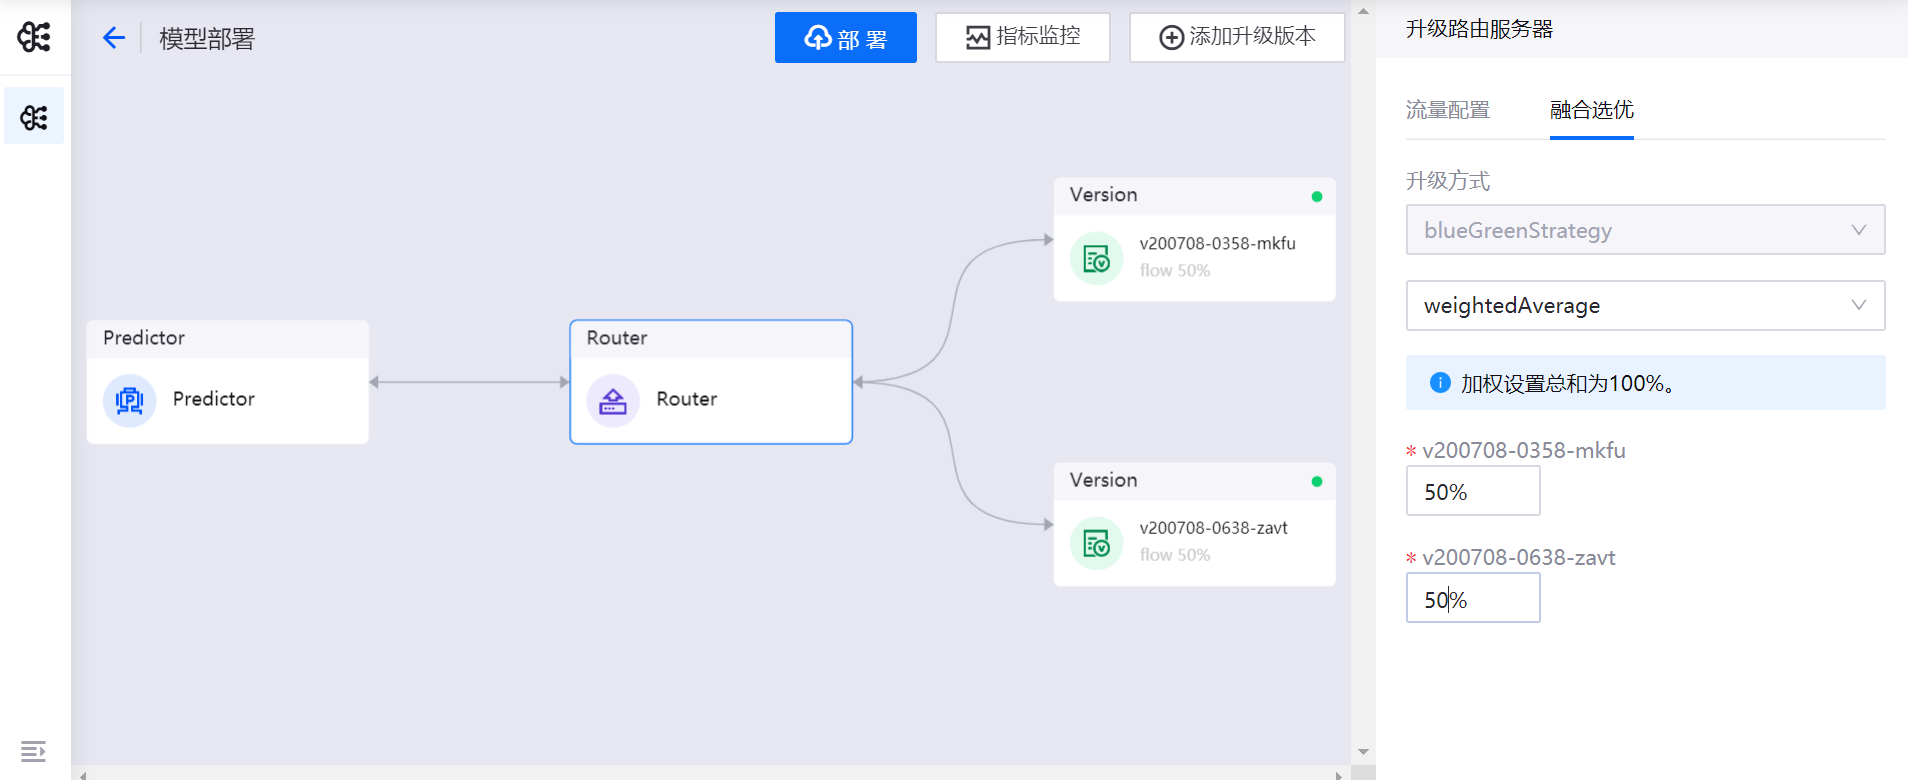Click the Predictor node icon
This screenshot has width=1908, height=780.
(x=130, y=400)
